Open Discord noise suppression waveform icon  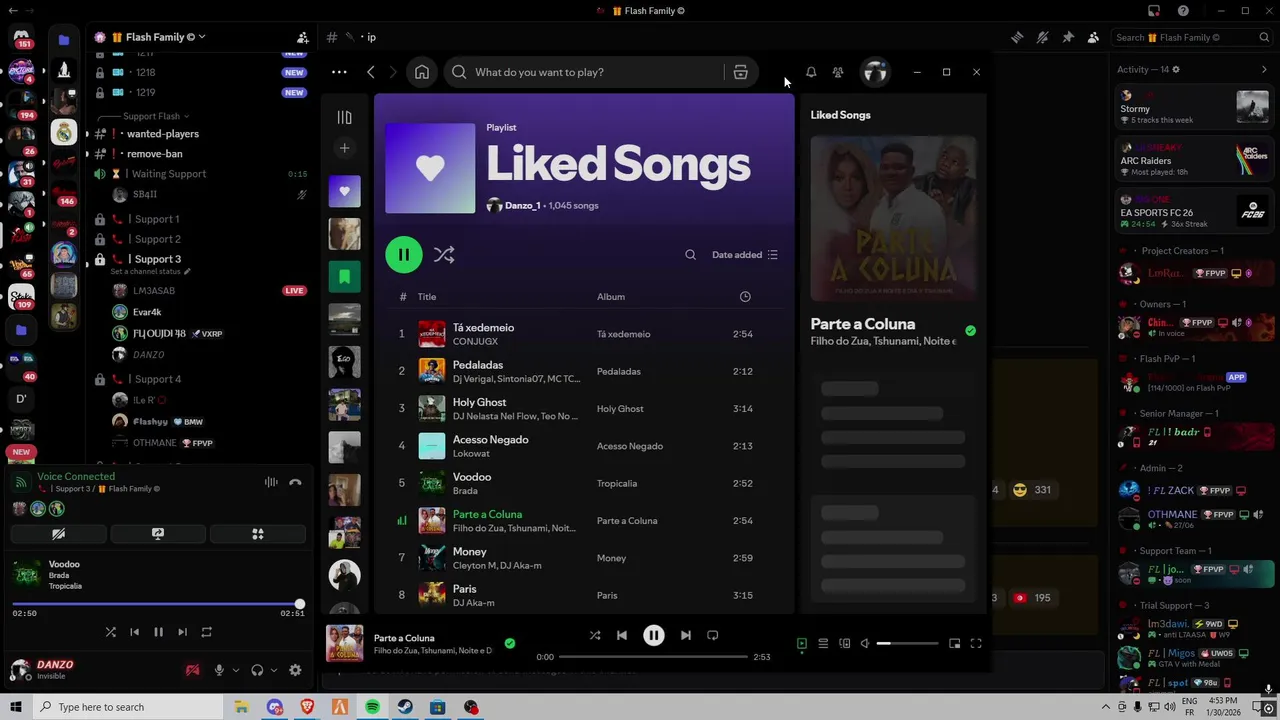coord(271,482)
